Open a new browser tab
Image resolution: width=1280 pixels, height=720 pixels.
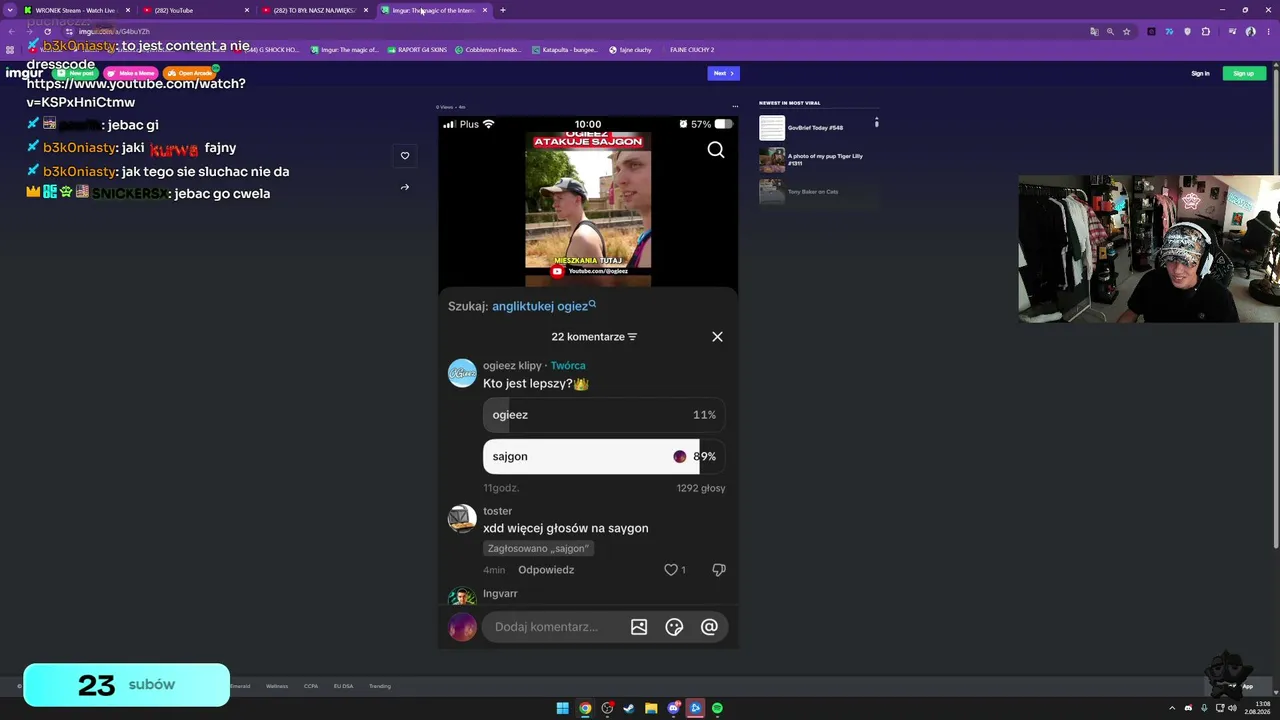click(503, 10)
